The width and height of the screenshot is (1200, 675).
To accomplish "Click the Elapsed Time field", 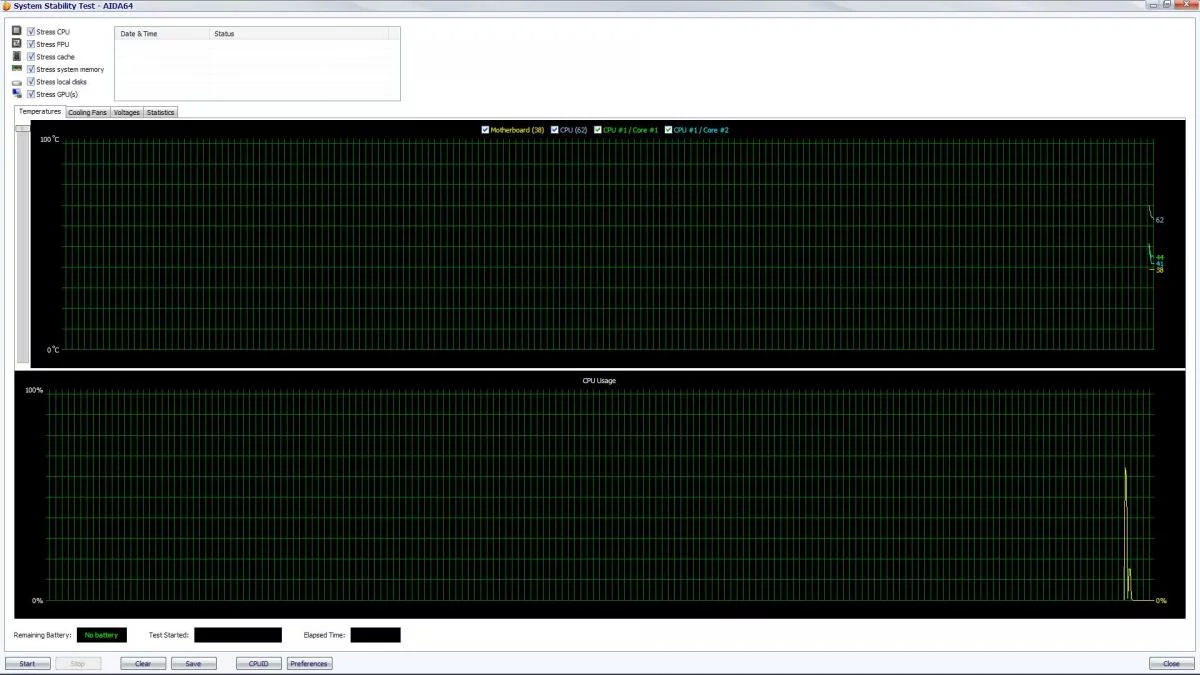I will (x=375, y=635).
